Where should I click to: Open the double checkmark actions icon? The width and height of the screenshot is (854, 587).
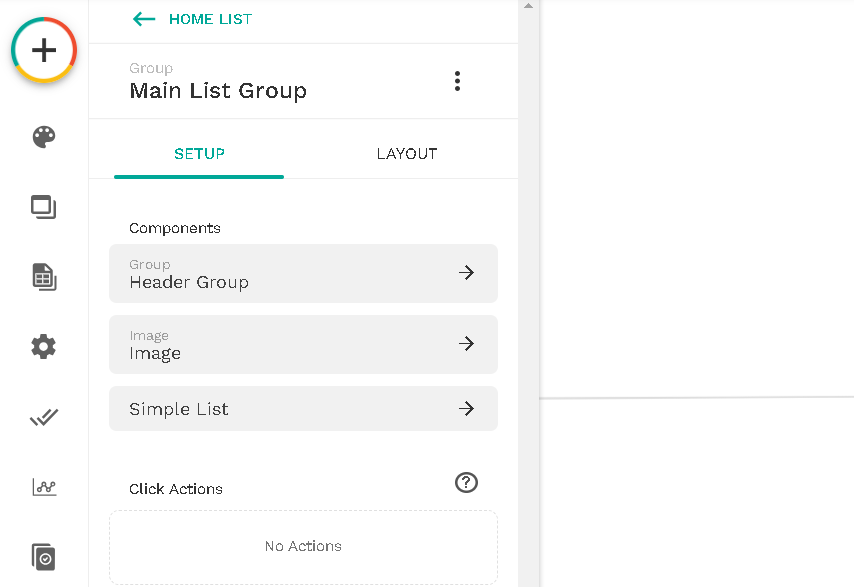coord(44,417)
